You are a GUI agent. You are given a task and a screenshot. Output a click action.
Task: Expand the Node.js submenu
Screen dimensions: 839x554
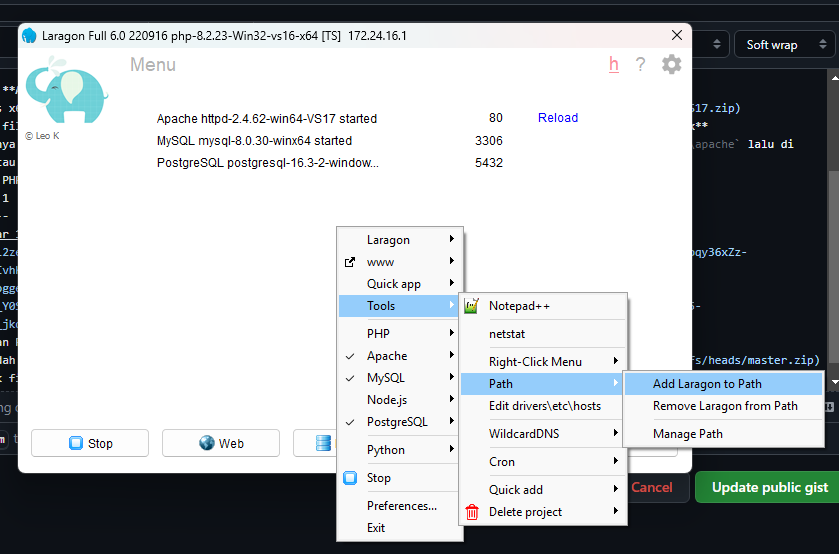399,400
